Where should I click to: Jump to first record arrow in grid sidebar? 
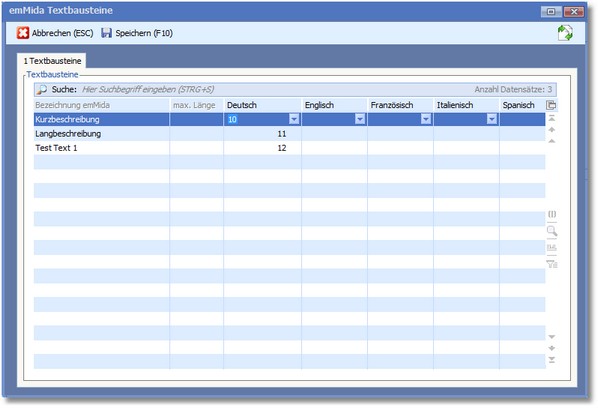click(x=551, y=118)
